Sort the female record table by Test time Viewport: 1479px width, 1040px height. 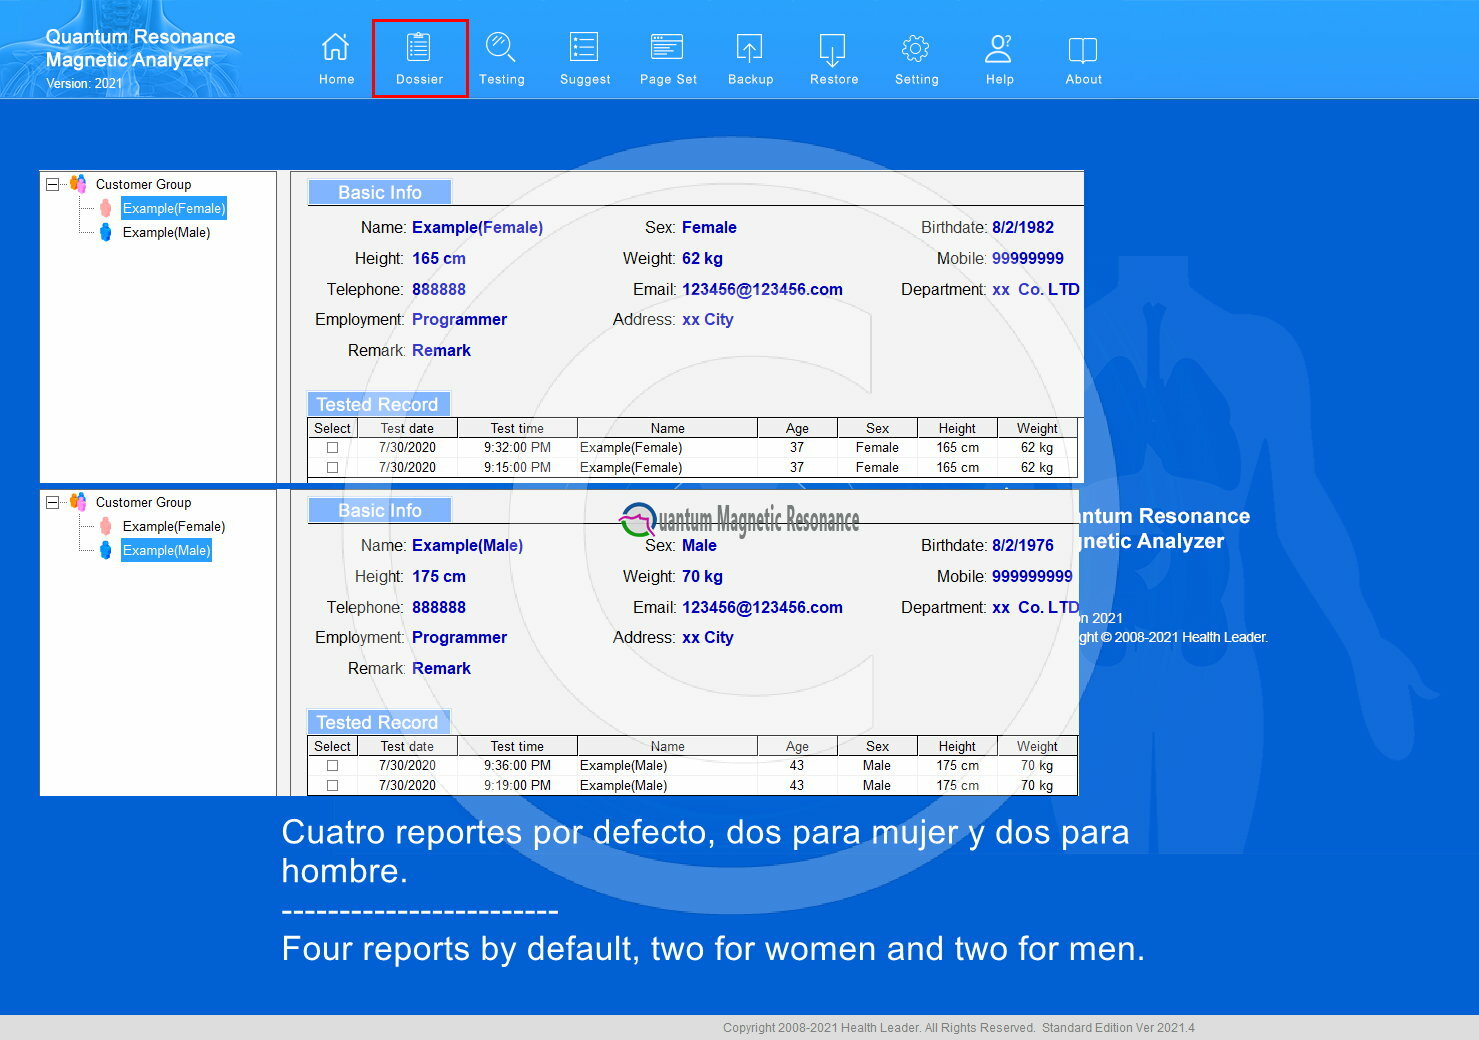pos(517,428)
